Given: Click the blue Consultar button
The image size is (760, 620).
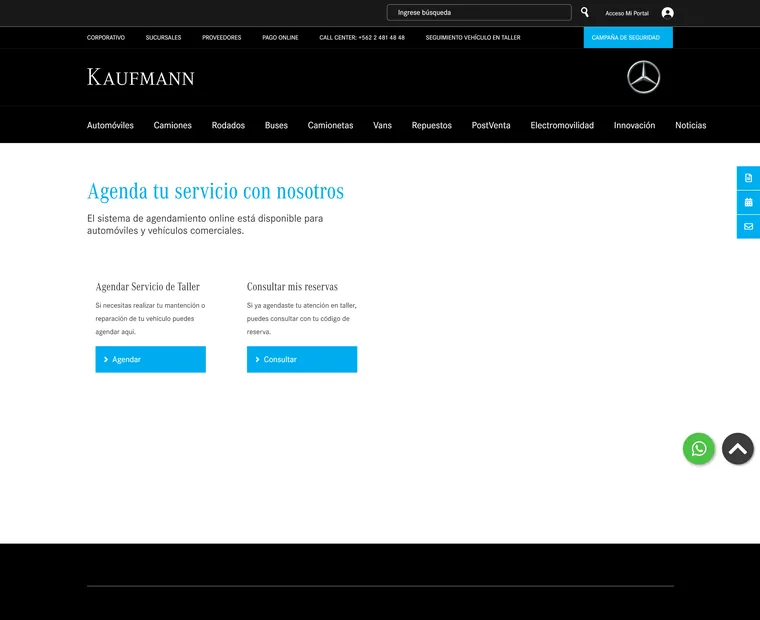Looking at the screenshot, I should pyautogui.click(x=302, y=359).
